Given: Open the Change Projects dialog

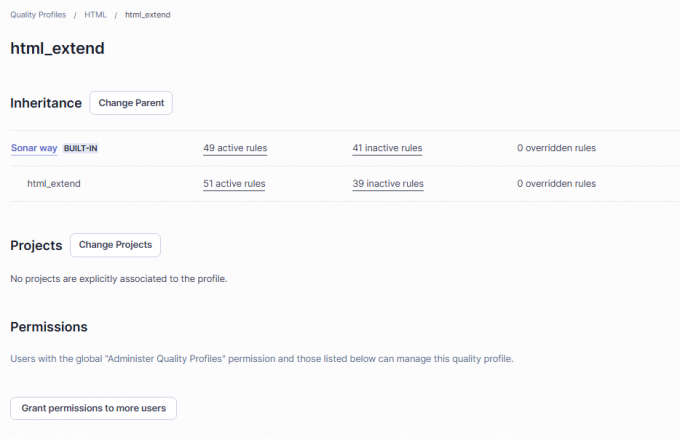Looking at the screenshot, I should [x=115, y=245].
